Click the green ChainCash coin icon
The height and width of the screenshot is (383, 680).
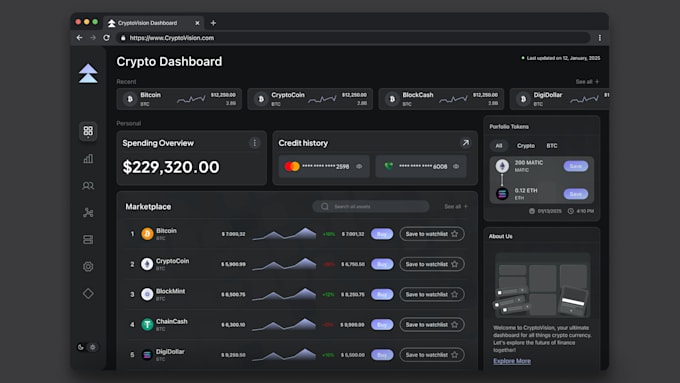147,324
